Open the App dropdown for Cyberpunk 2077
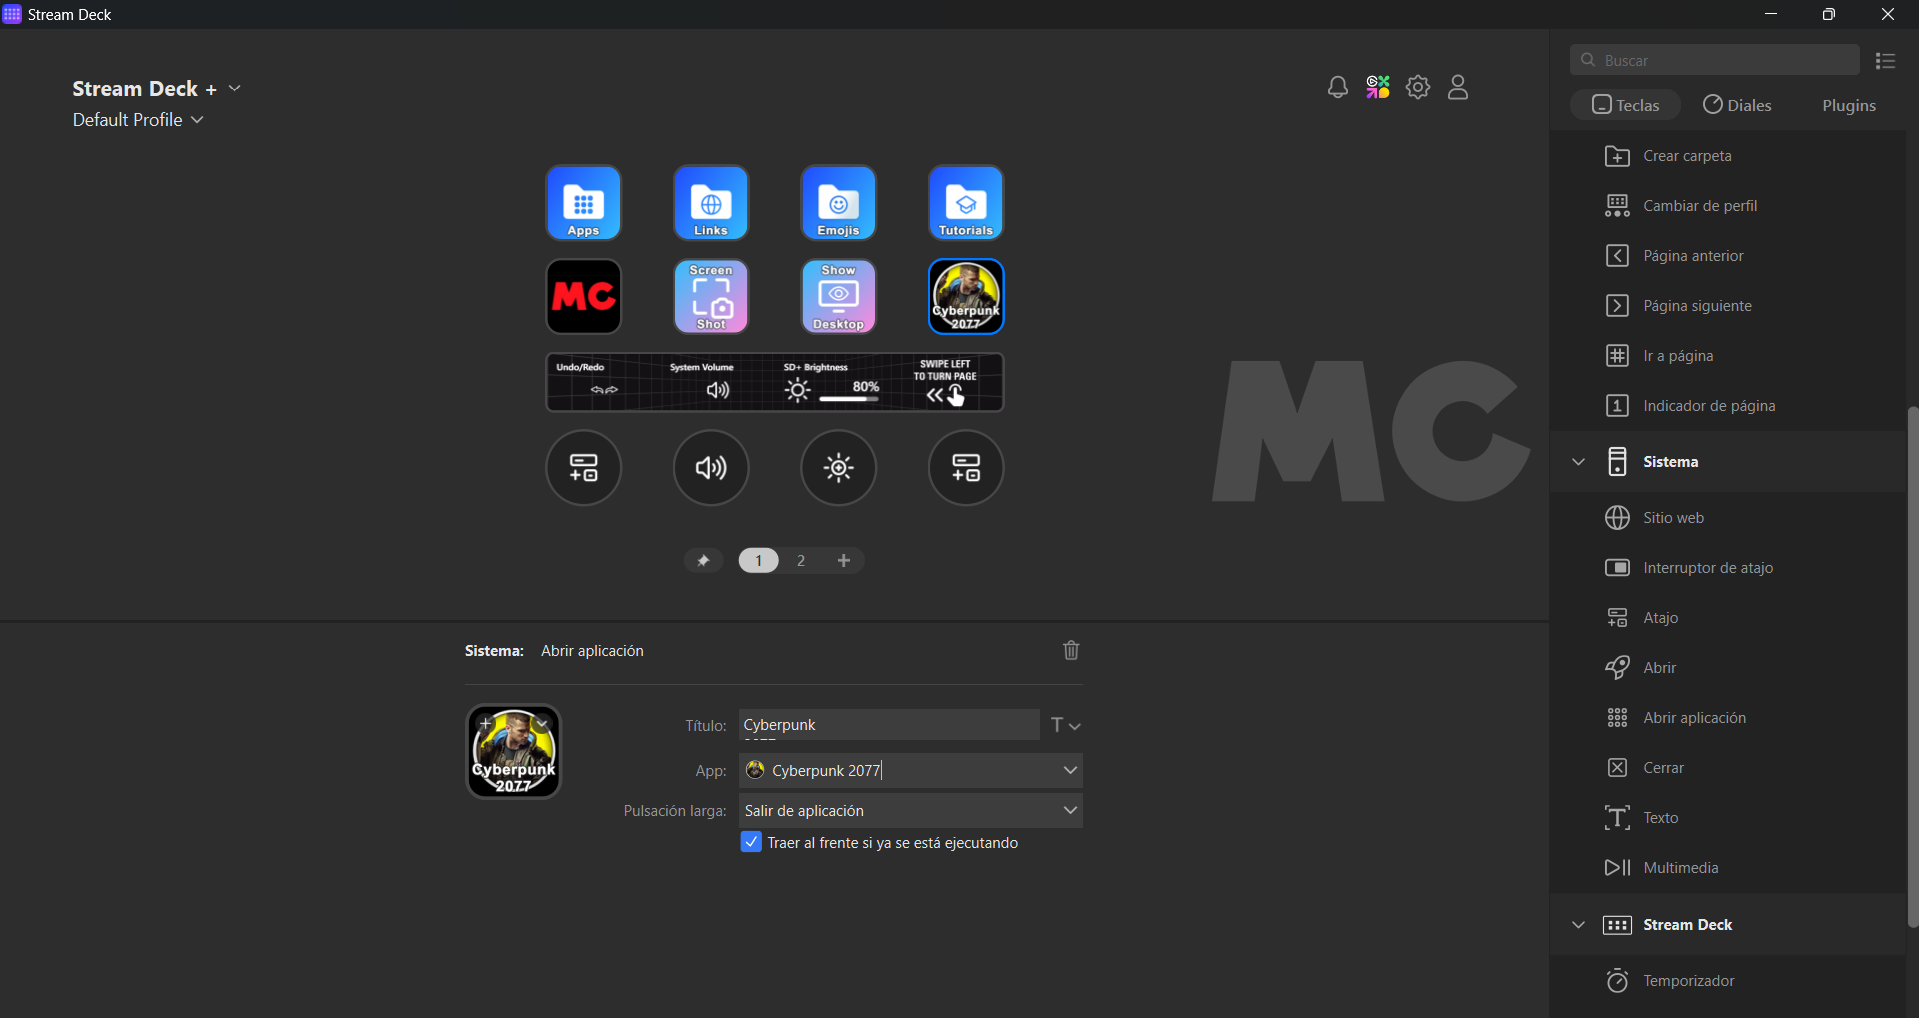Viewport: 1919px width, 1018px height. point(1070,770)
